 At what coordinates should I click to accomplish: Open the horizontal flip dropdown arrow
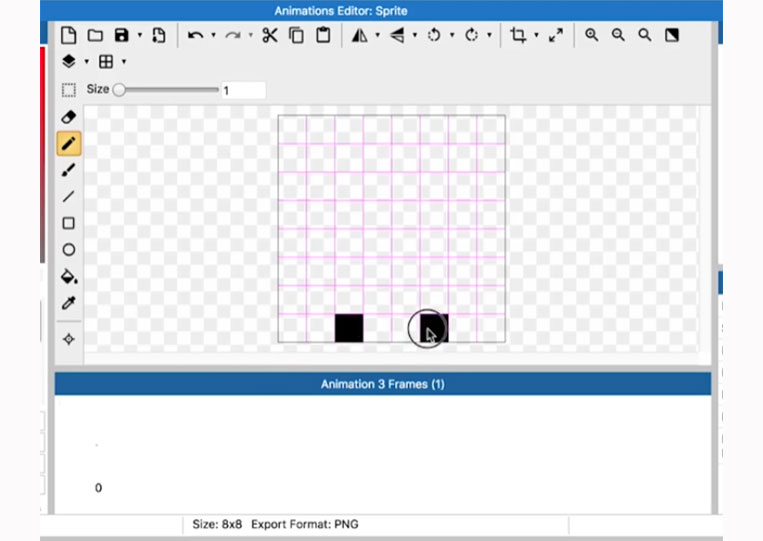coord(377,35)
